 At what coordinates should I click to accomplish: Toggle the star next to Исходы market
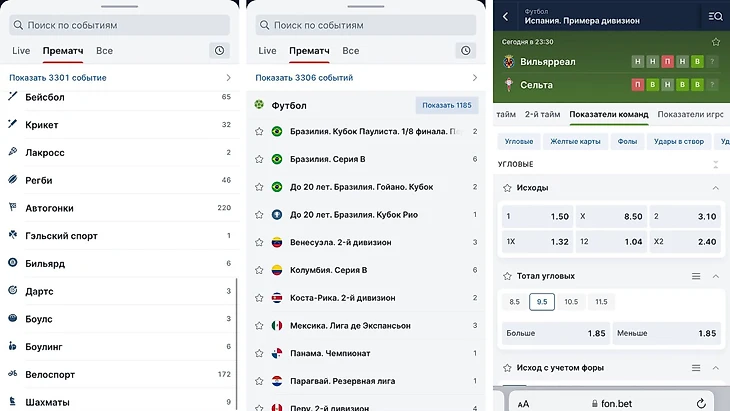point(507,188)
